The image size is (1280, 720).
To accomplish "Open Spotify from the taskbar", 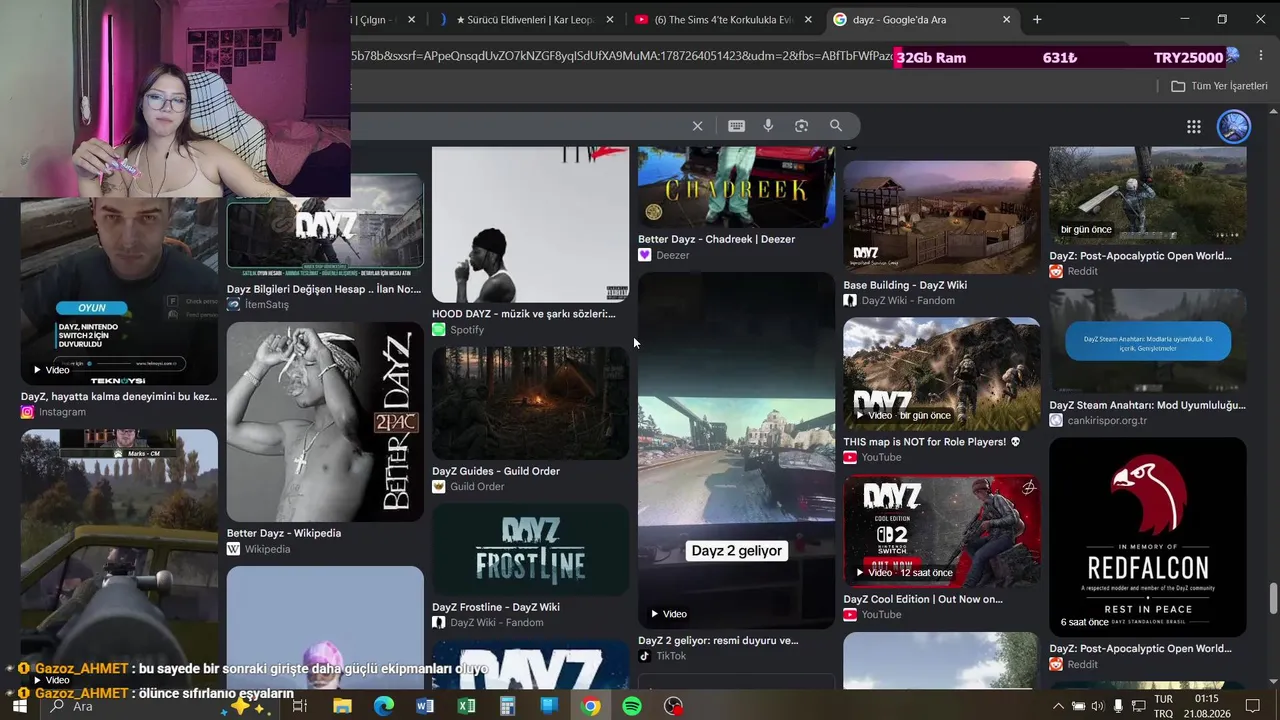I will click(631, 706).
